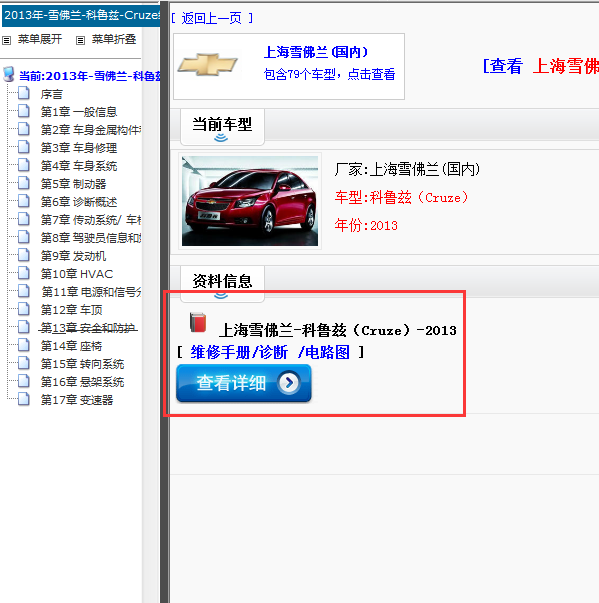Open 第2章 车身金属构件 chapter
599x603 pixels.
click(91, 130)
